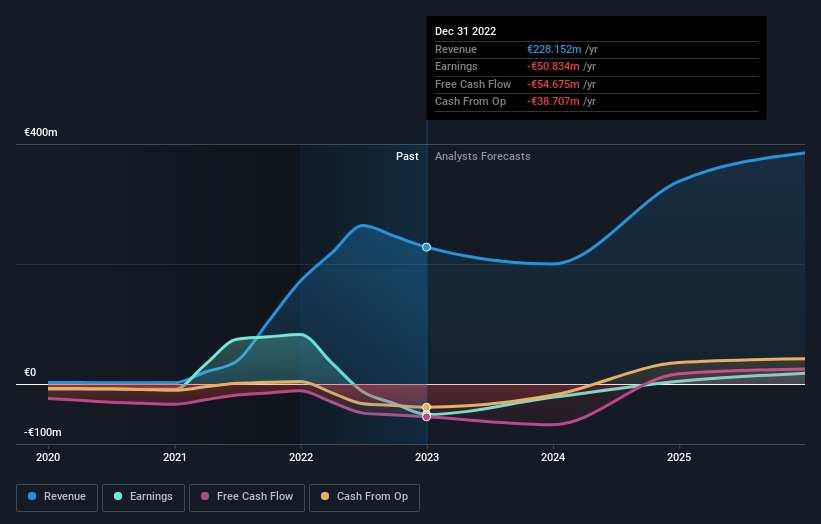This screenshot has height=524, width=821.
Task: Click the Earnings row label in the tooltip
Action: click(x=456, y=66)
